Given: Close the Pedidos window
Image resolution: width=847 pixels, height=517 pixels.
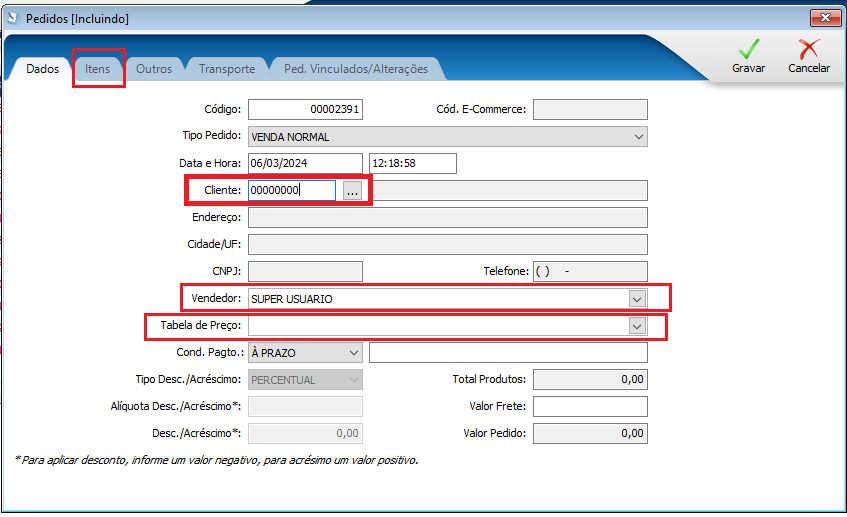Looking at the screenshot, I should coord(825,18).
